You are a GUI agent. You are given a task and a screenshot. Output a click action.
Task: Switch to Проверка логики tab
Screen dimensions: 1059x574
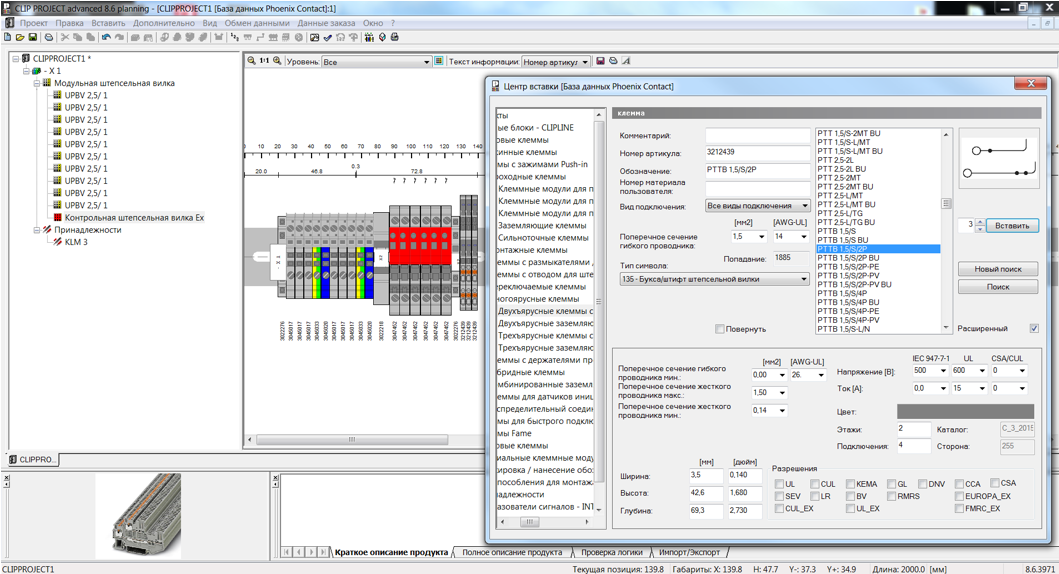pyautogui.click(x=611, y=552)
